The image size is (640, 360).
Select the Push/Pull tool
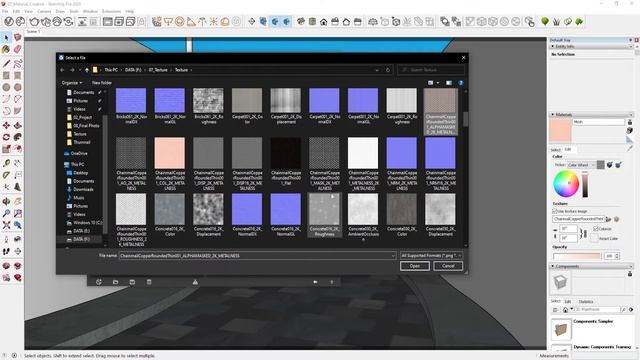18,125
